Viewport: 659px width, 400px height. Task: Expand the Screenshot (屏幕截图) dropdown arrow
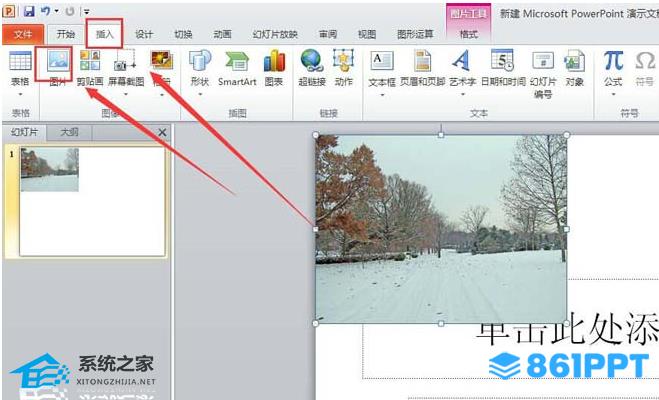pyautogui.click(x=126, y=94)
